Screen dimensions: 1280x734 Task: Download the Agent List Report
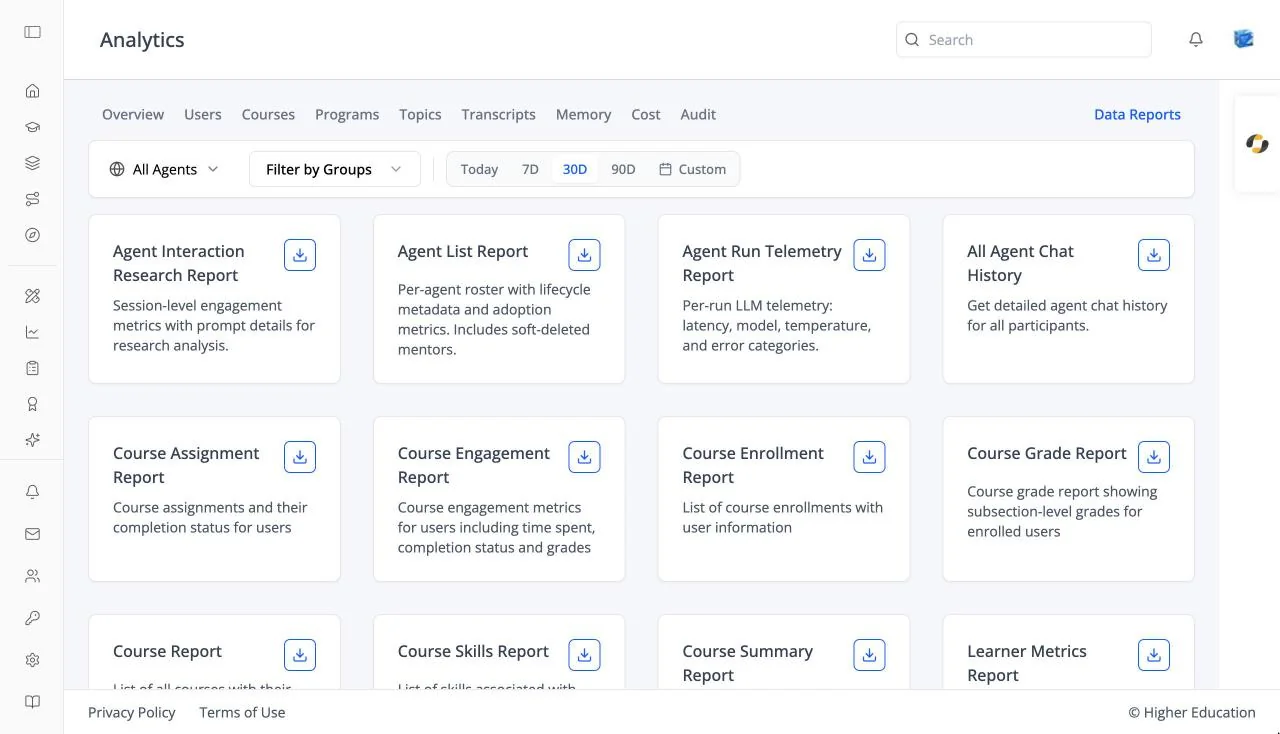pos(584,255)
